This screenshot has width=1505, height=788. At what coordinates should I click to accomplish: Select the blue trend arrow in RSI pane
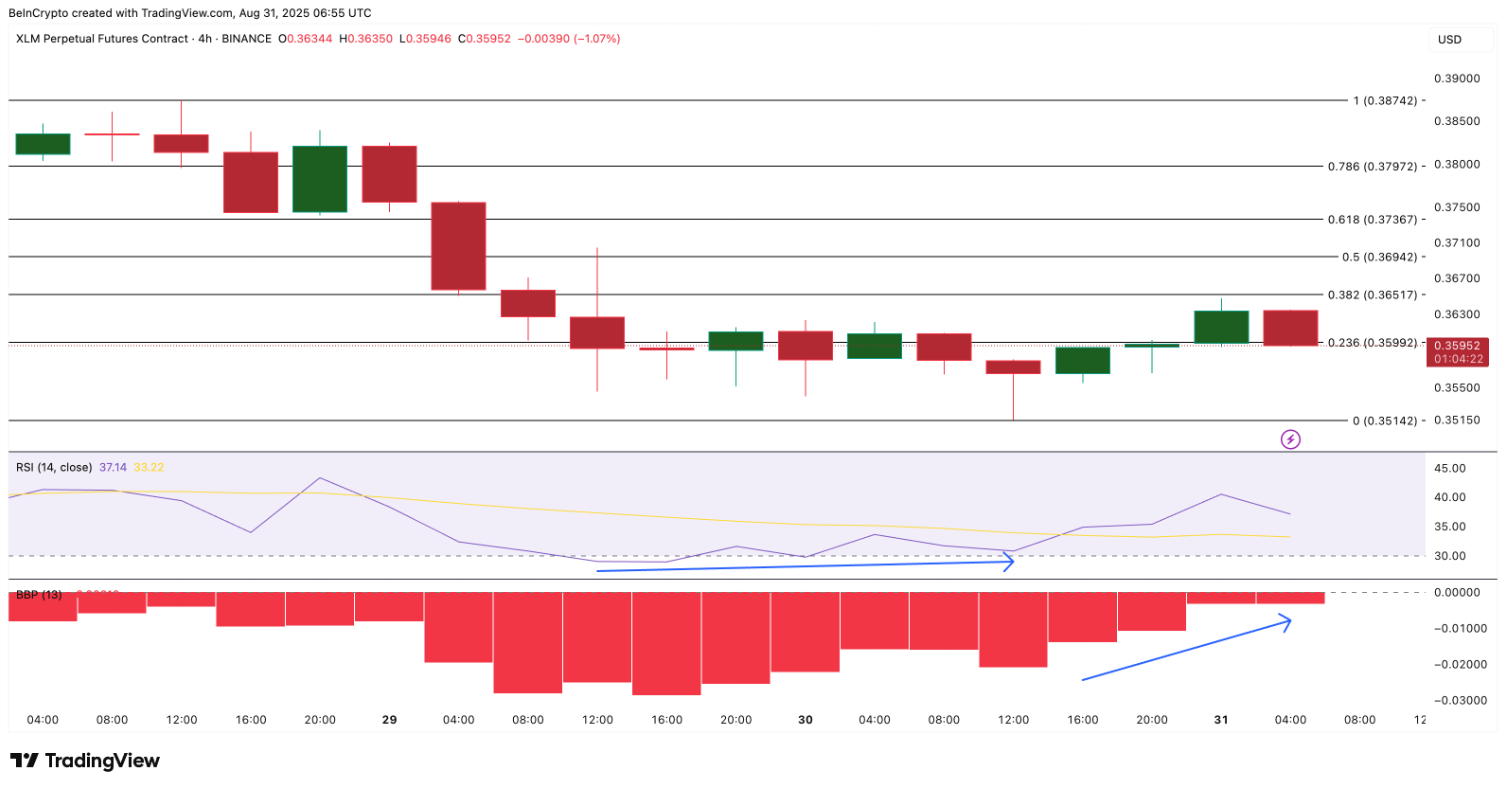(805, 565)
